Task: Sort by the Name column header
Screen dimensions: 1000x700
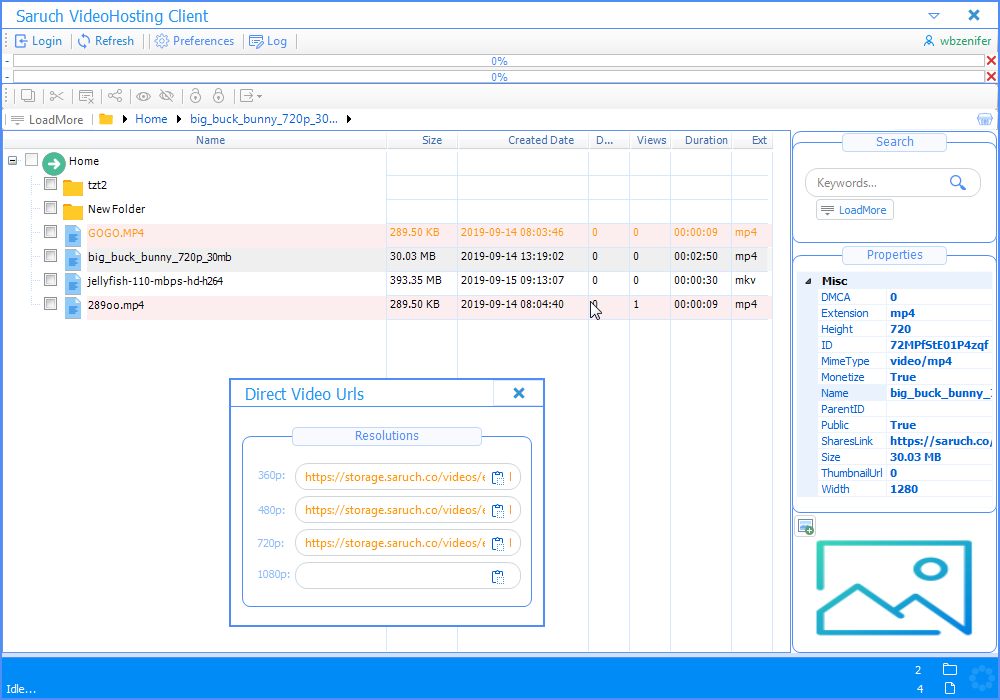Action: [x=210, y=140]
